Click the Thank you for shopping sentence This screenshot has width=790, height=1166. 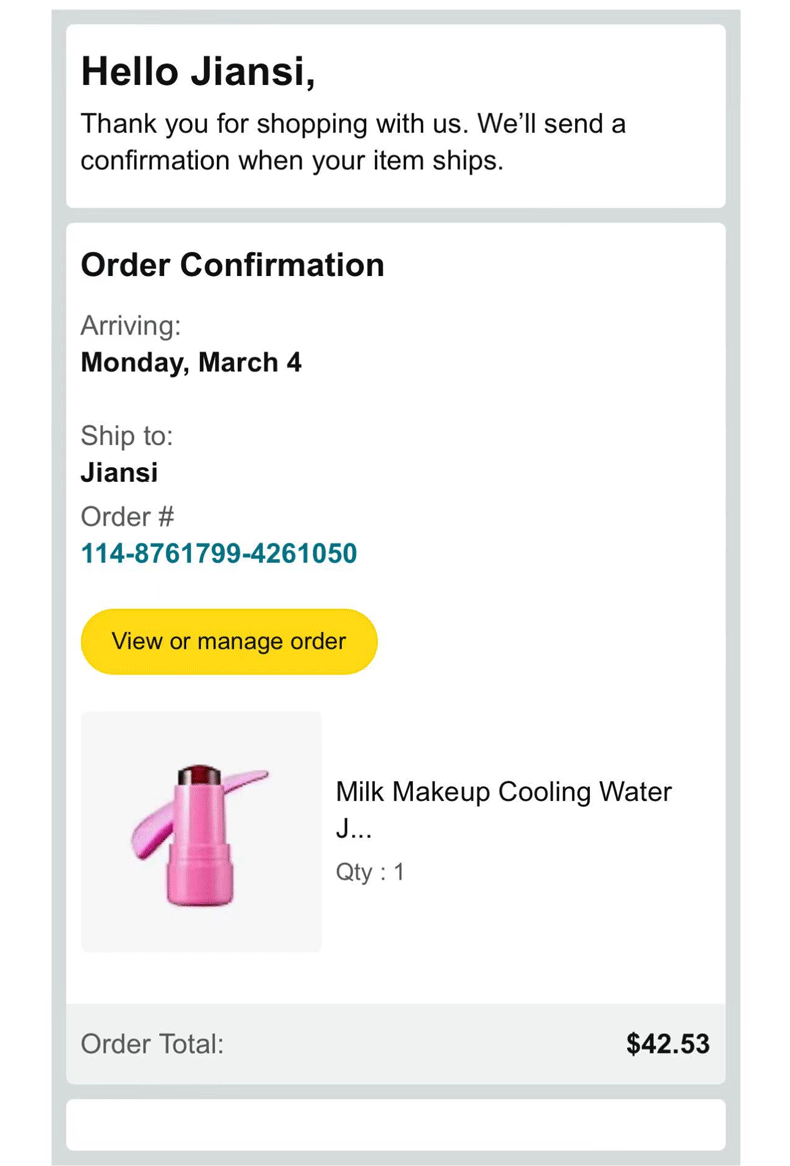(x=353, y=125)
